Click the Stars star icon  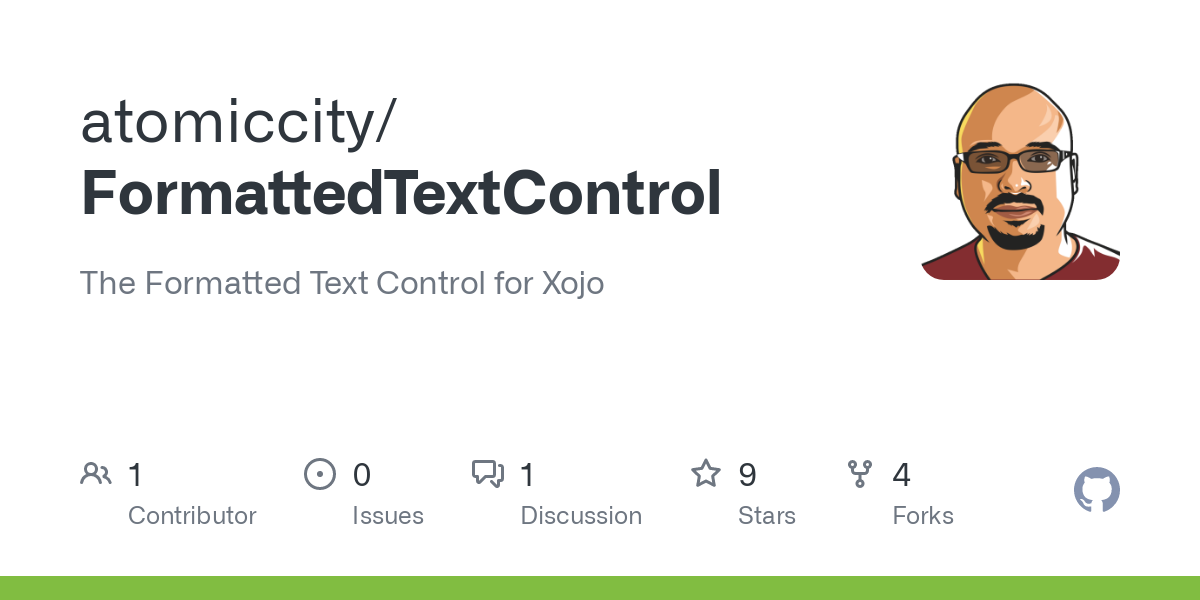click(706, 473)
